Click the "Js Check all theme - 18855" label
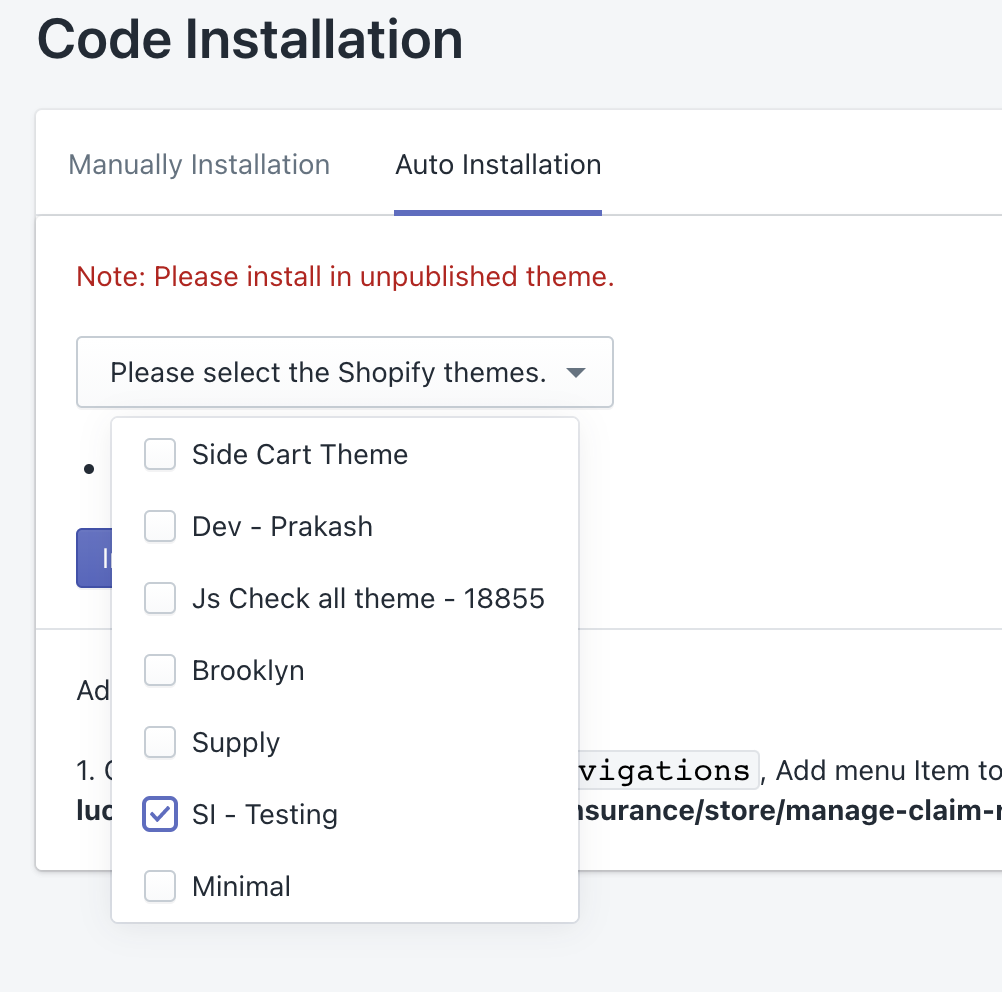Viewport: 1002px width, 992px height. [x=368, y=599]
